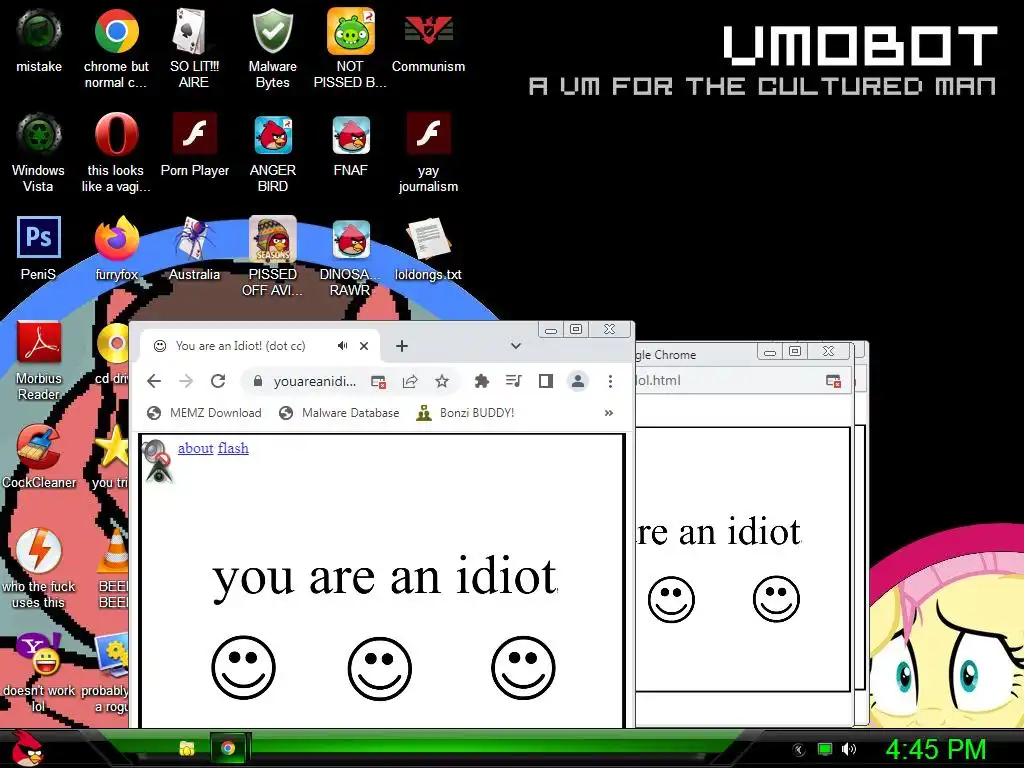Open the furryfox Firefox icon
The width and height of the screenshot is (1024, 768).
click(116, 249)
